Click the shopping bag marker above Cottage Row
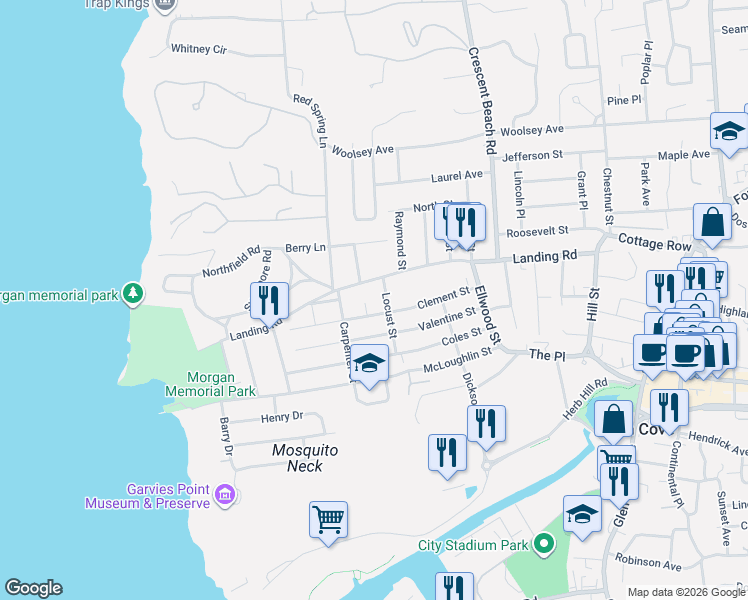Screen dimensions: 748x600 point(712,223)
